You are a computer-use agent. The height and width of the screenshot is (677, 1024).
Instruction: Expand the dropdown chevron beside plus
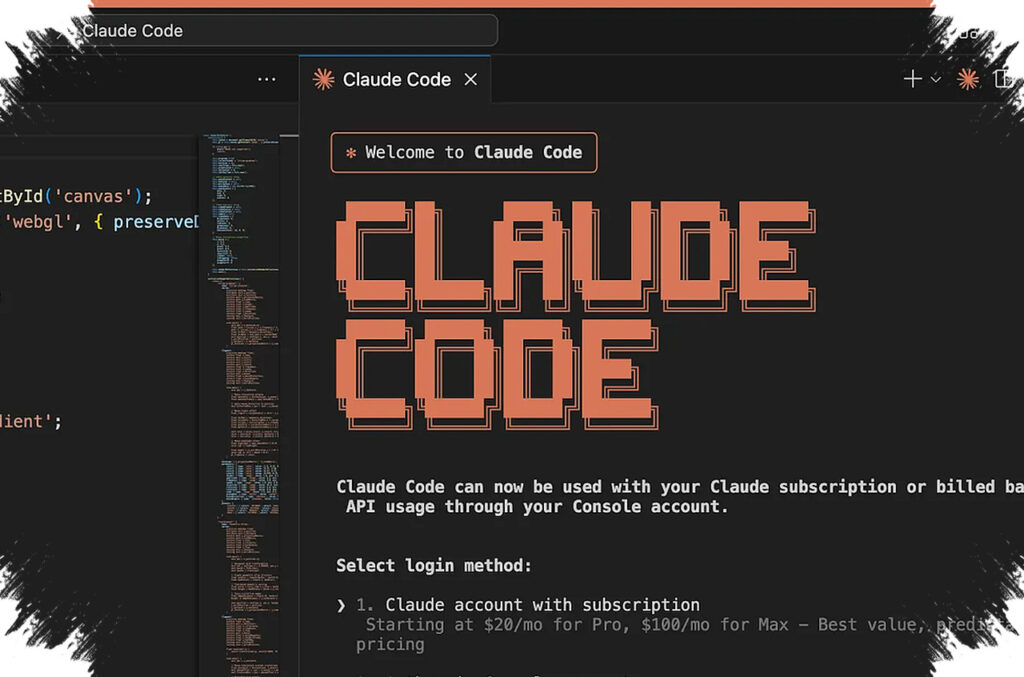(936, 80)
